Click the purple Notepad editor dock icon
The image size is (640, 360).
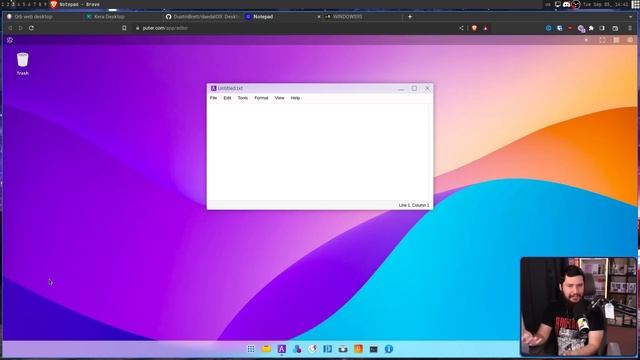[282, 349]
